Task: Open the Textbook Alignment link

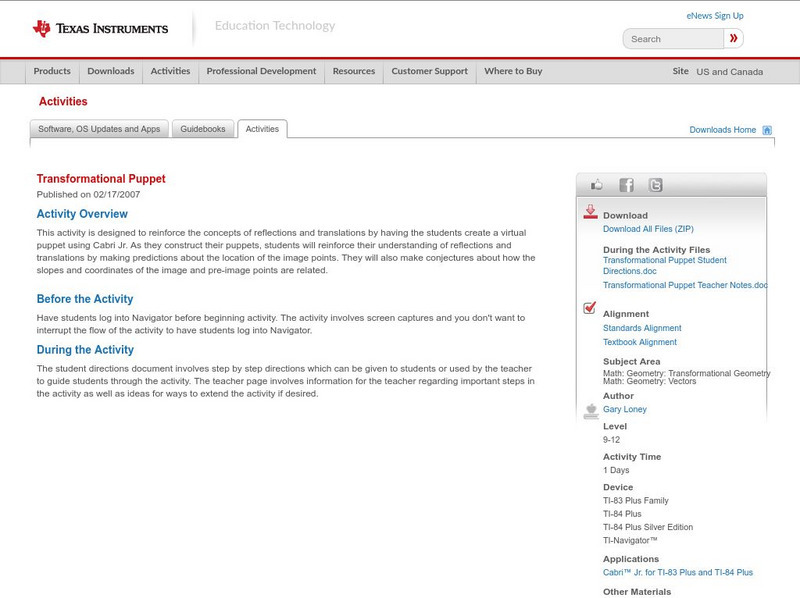Action: [x=640, y=342]
